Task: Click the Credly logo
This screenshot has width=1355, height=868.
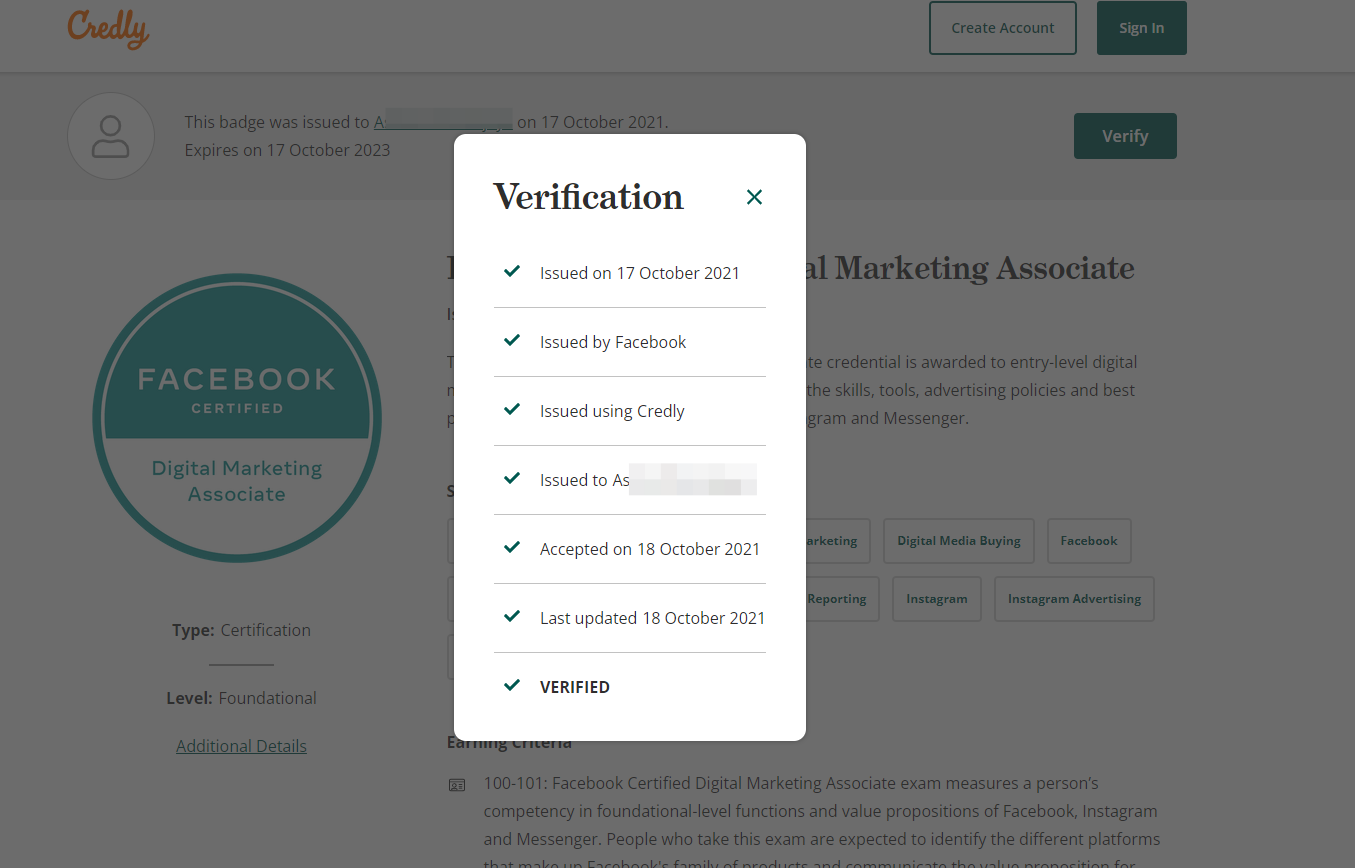Action: coord(108,28)
